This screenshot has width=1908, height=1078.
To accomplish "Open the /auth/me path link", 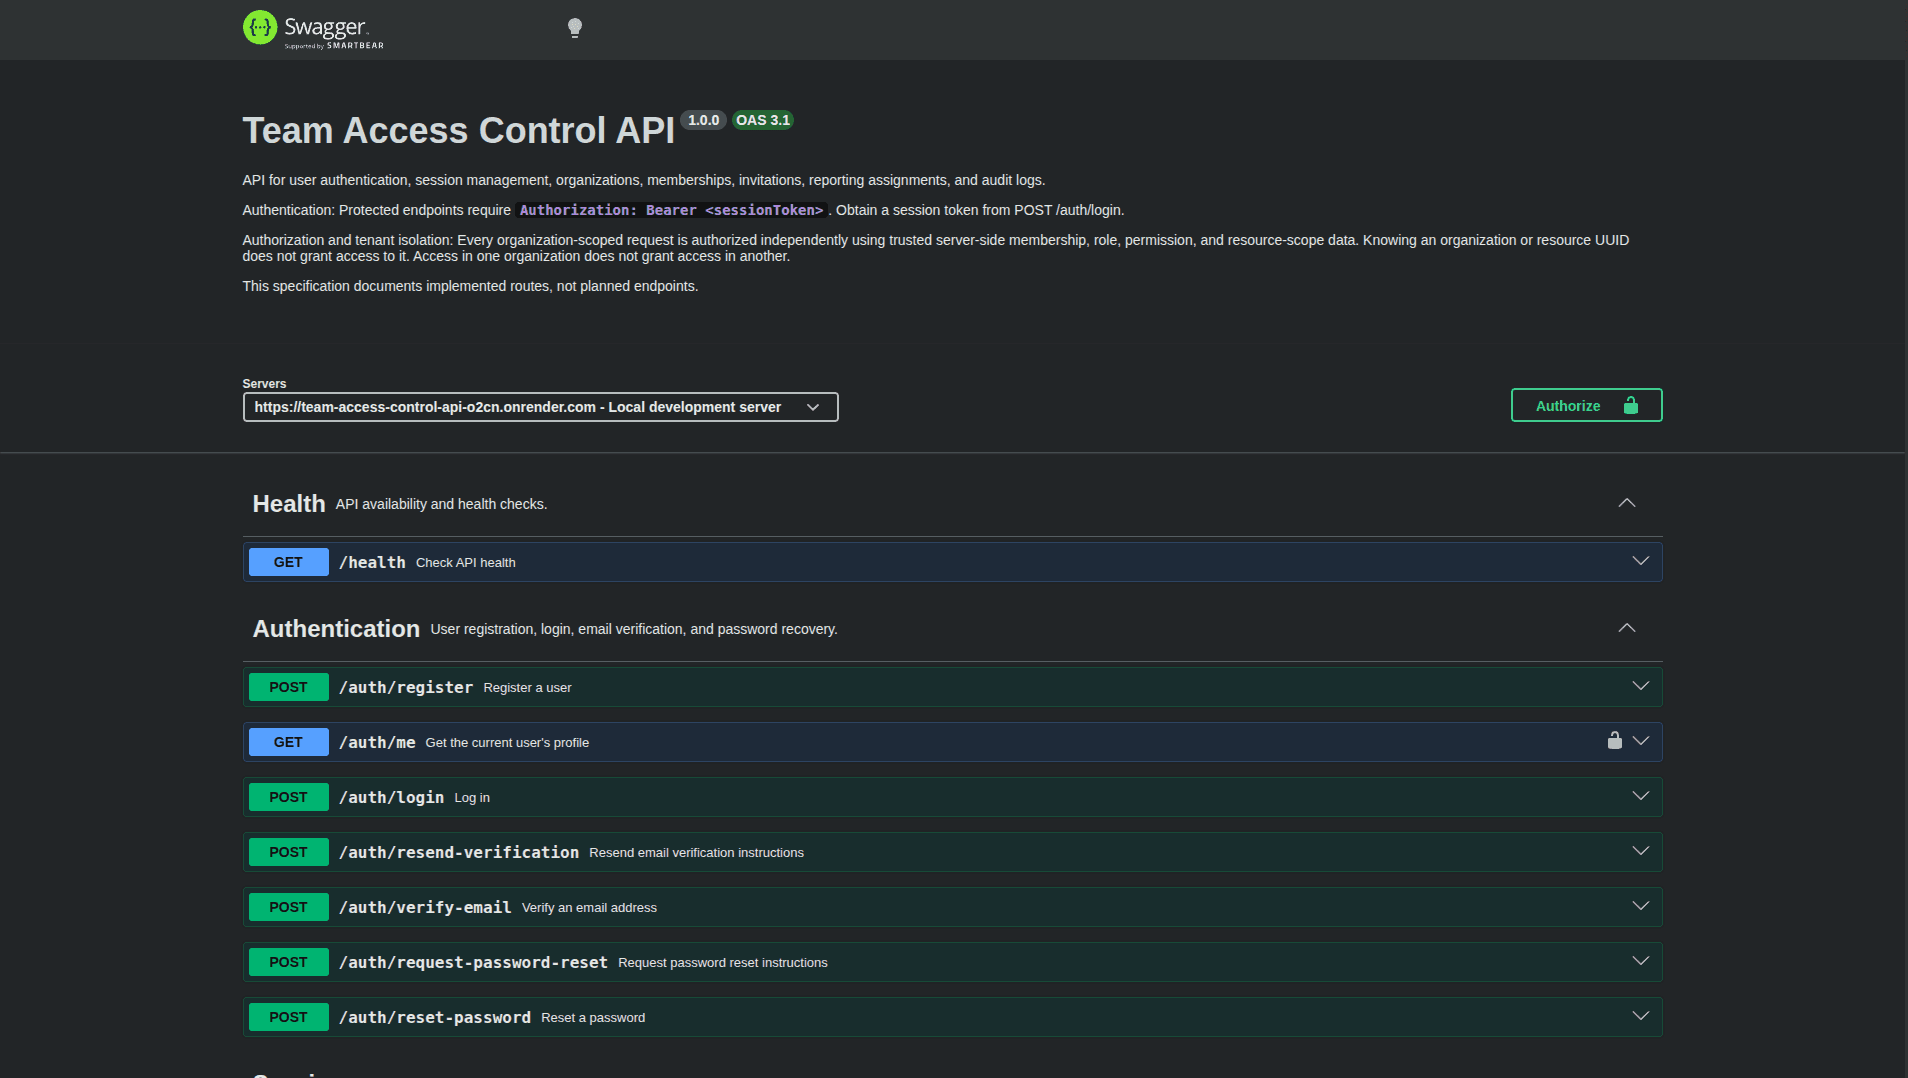I will coord(377,742).
